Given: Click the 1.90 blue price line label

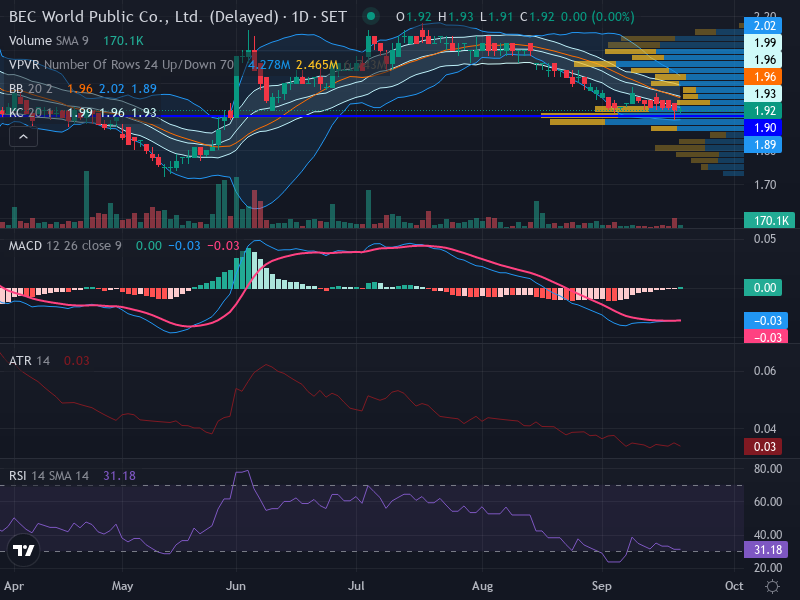Looking at the screenshot, I should coord(765,128).
